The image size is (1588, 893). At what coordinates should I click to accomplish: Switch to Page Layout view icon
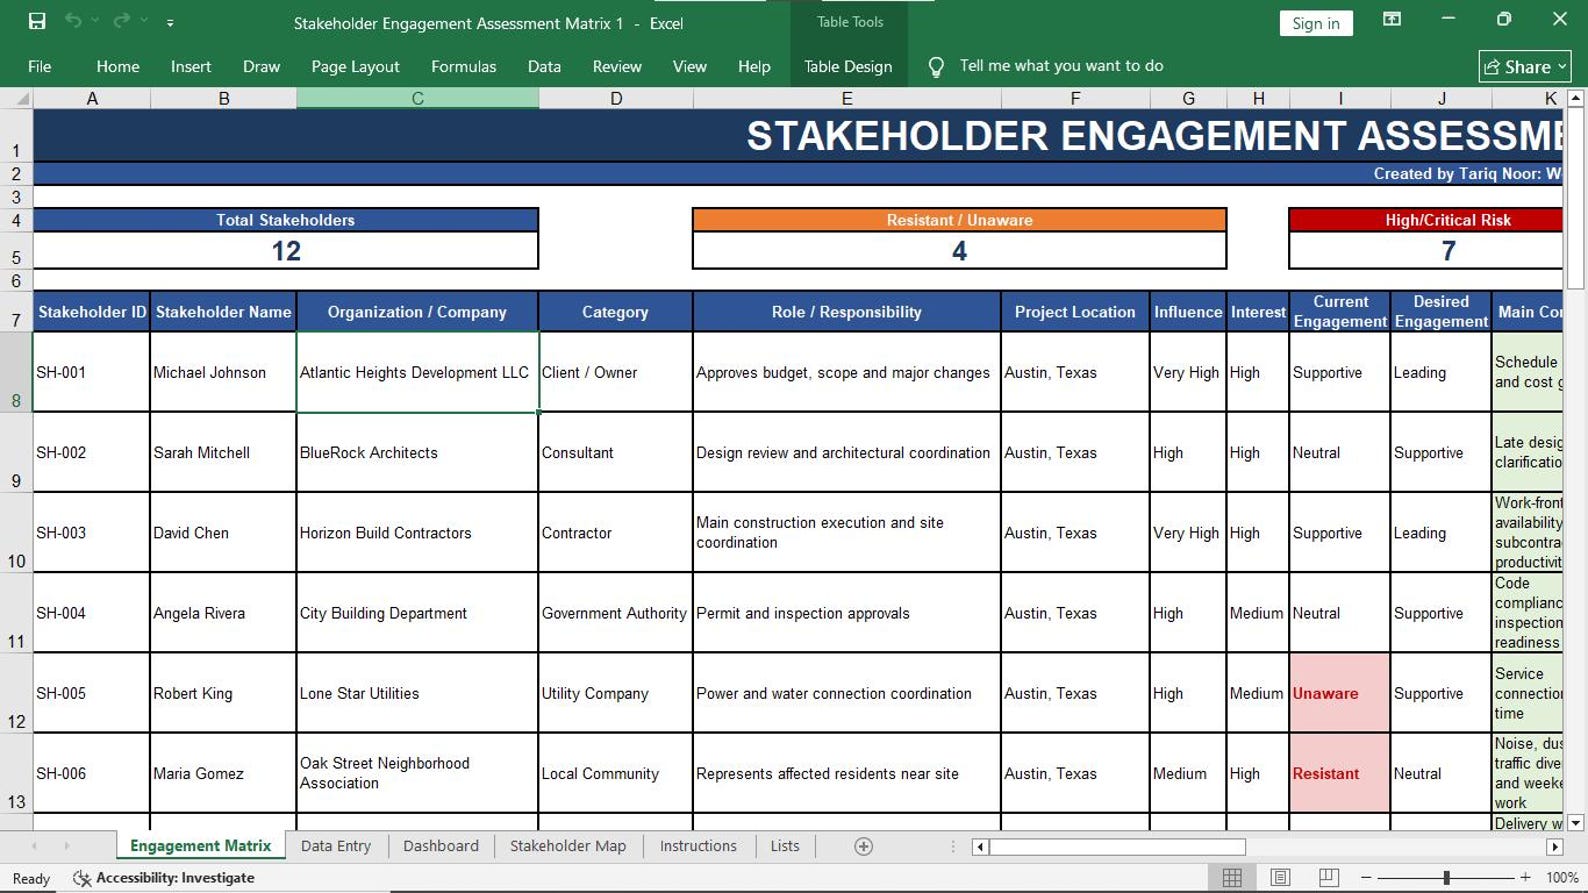1280,877
